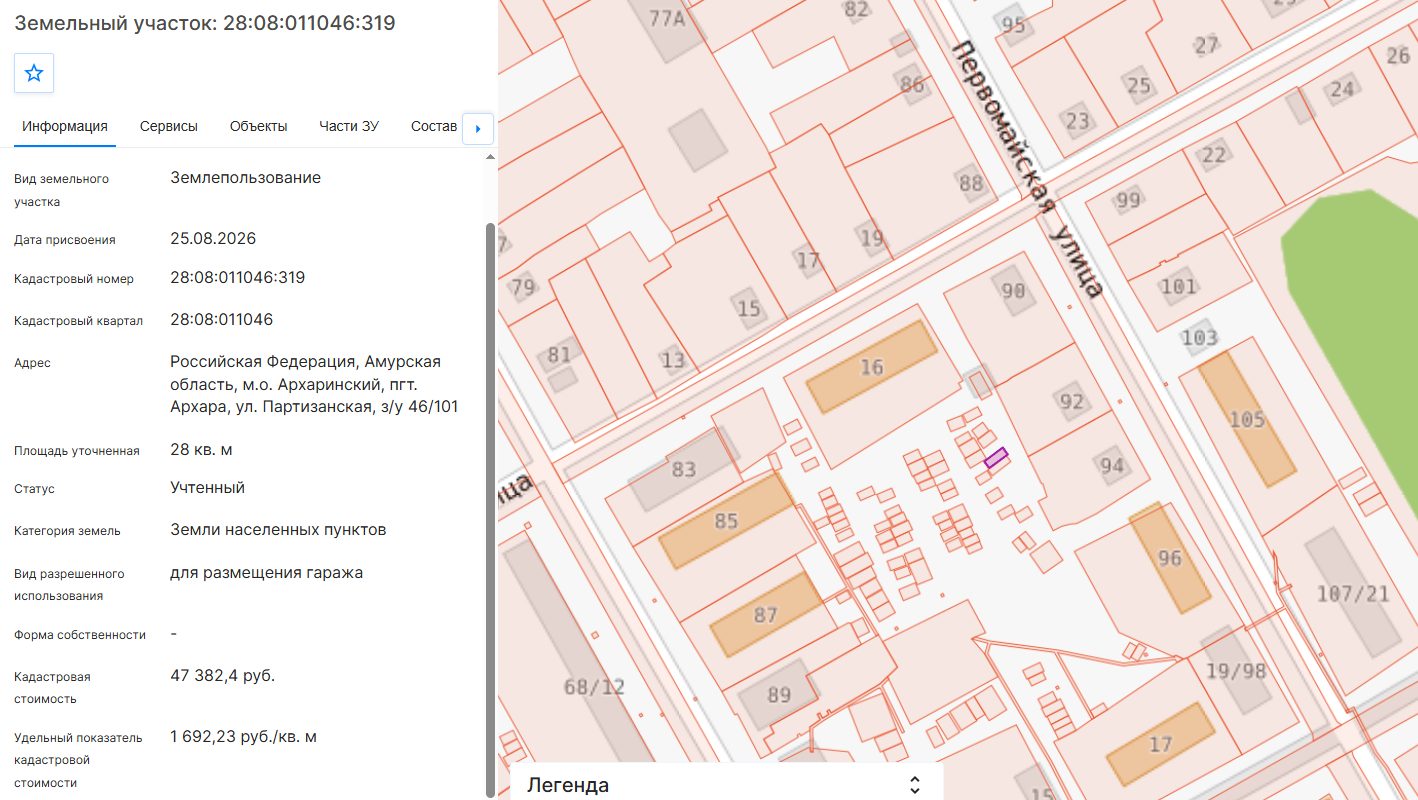Click the date value 25.08.2026
1418x800 pixels.
[213, 239]
